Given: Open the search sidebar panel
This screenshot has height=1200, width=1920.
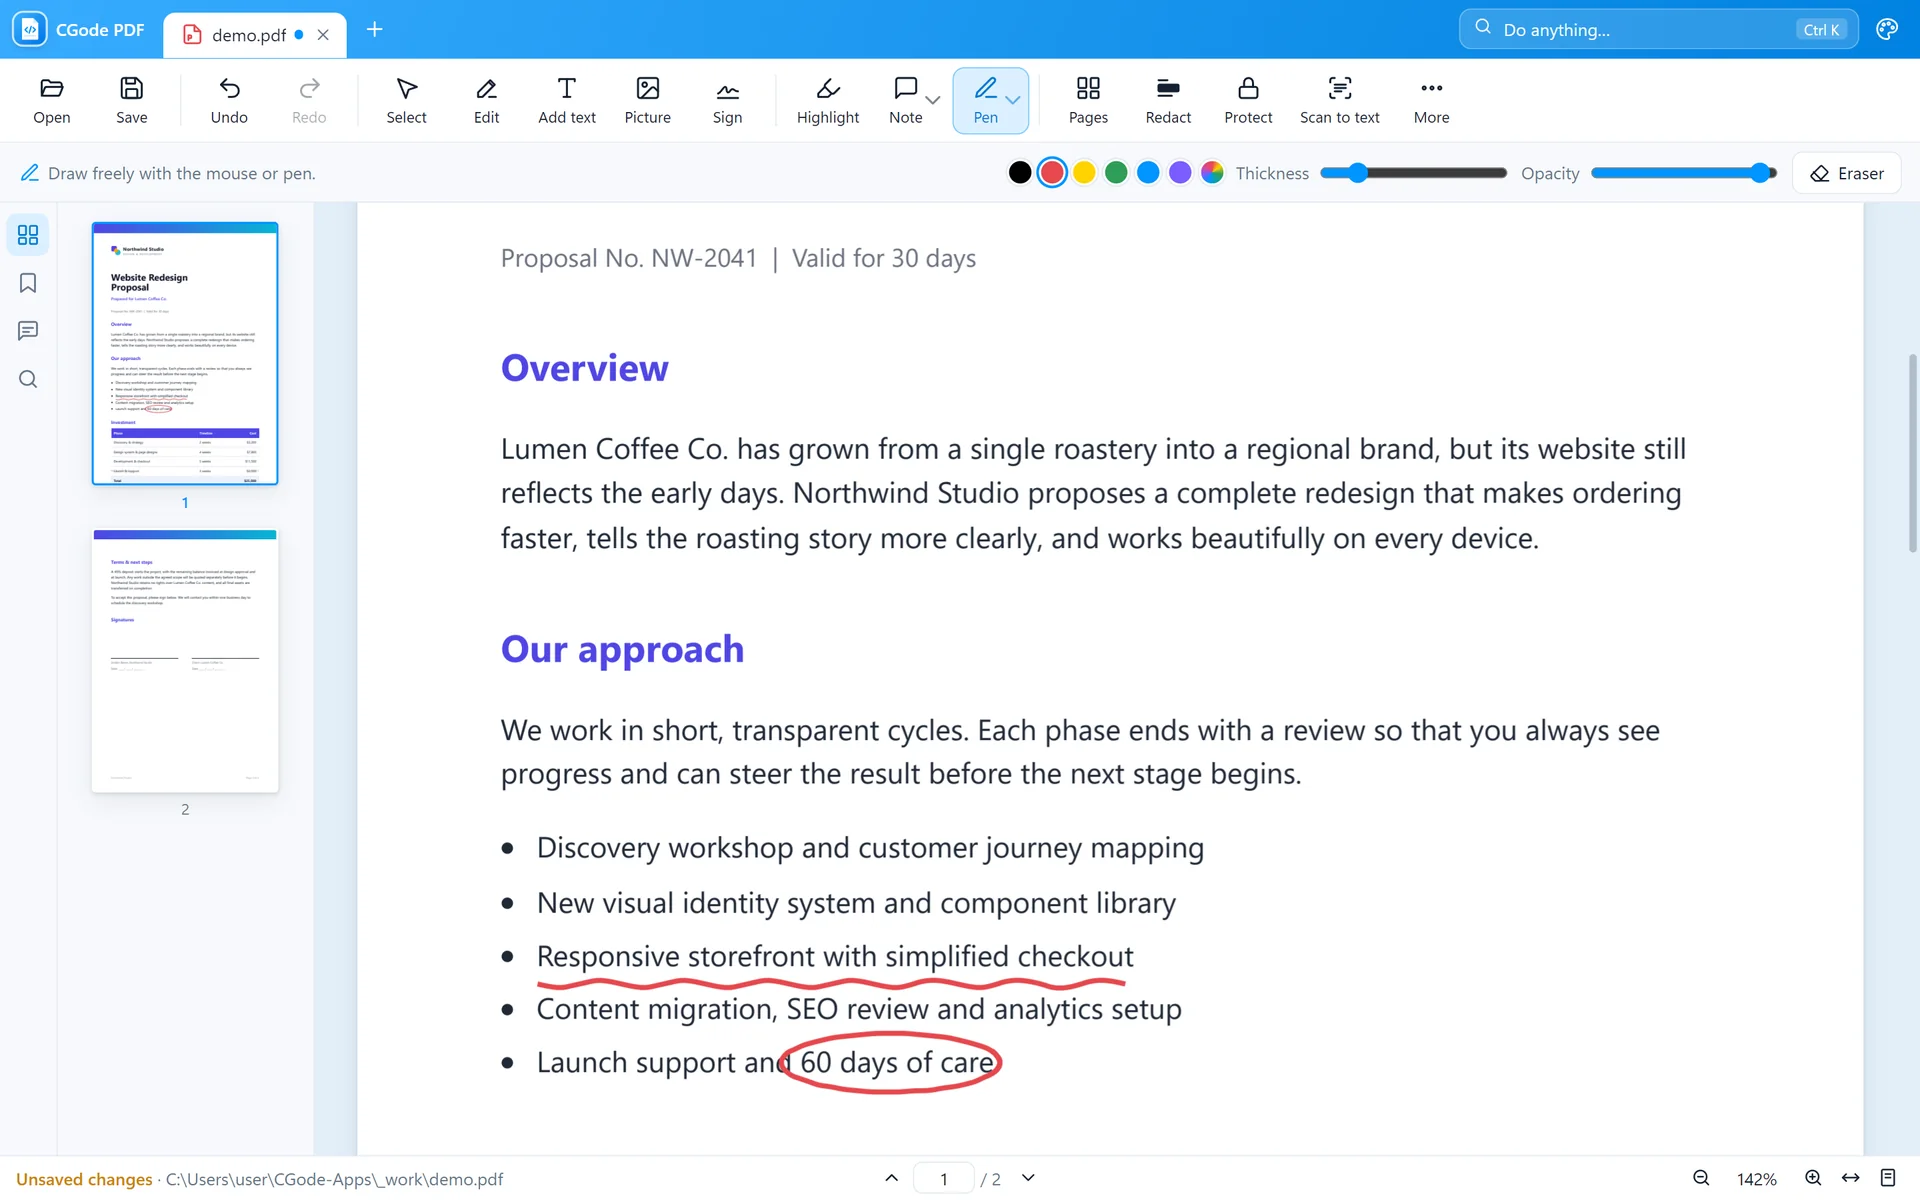Looking at the screenshot, I should point(28,379).
